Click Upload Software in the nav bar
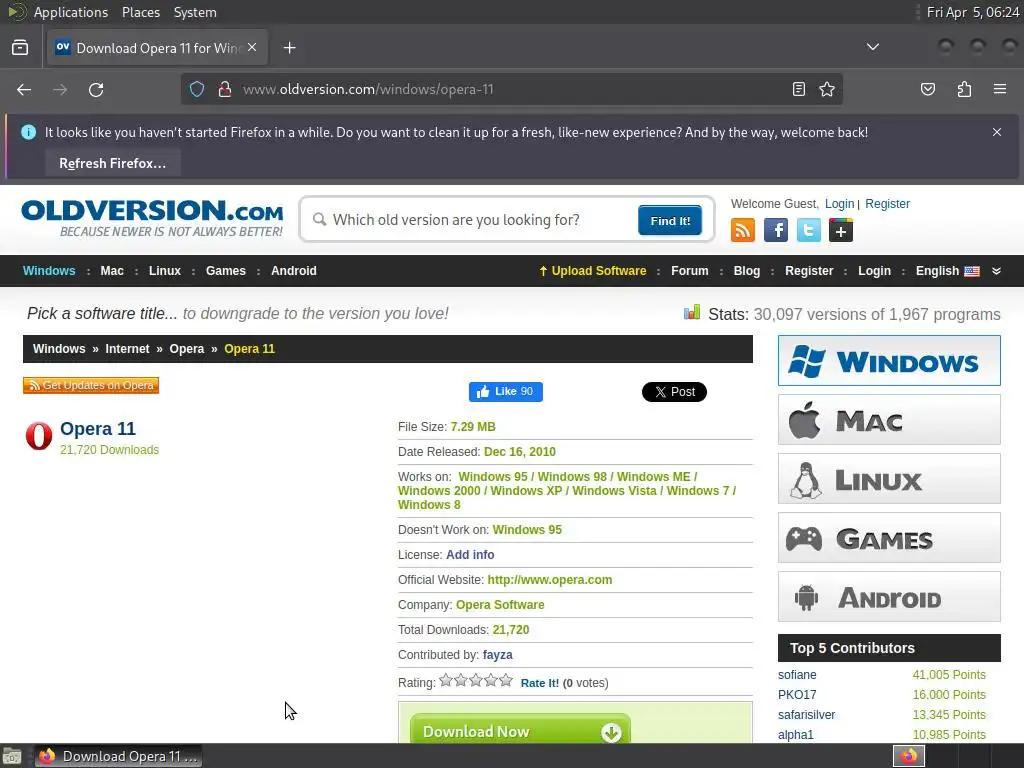 592,271
